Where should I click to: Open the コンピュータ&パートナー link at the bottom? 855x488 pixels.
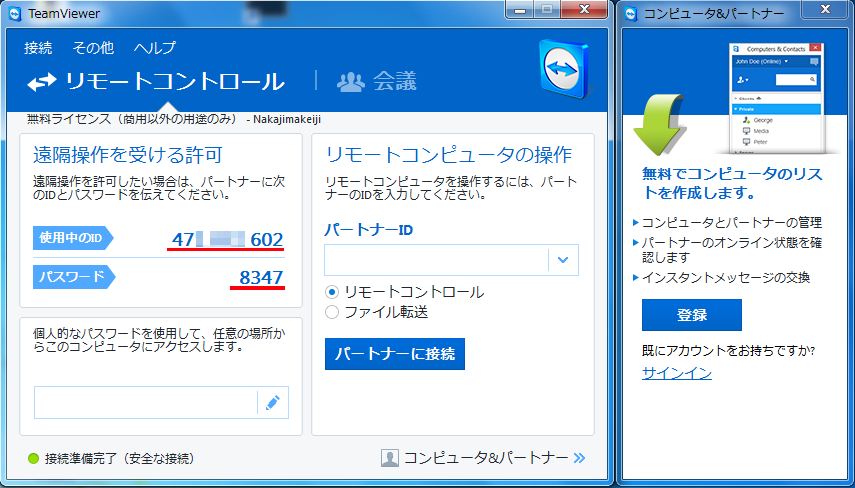[x=486, y=458]
